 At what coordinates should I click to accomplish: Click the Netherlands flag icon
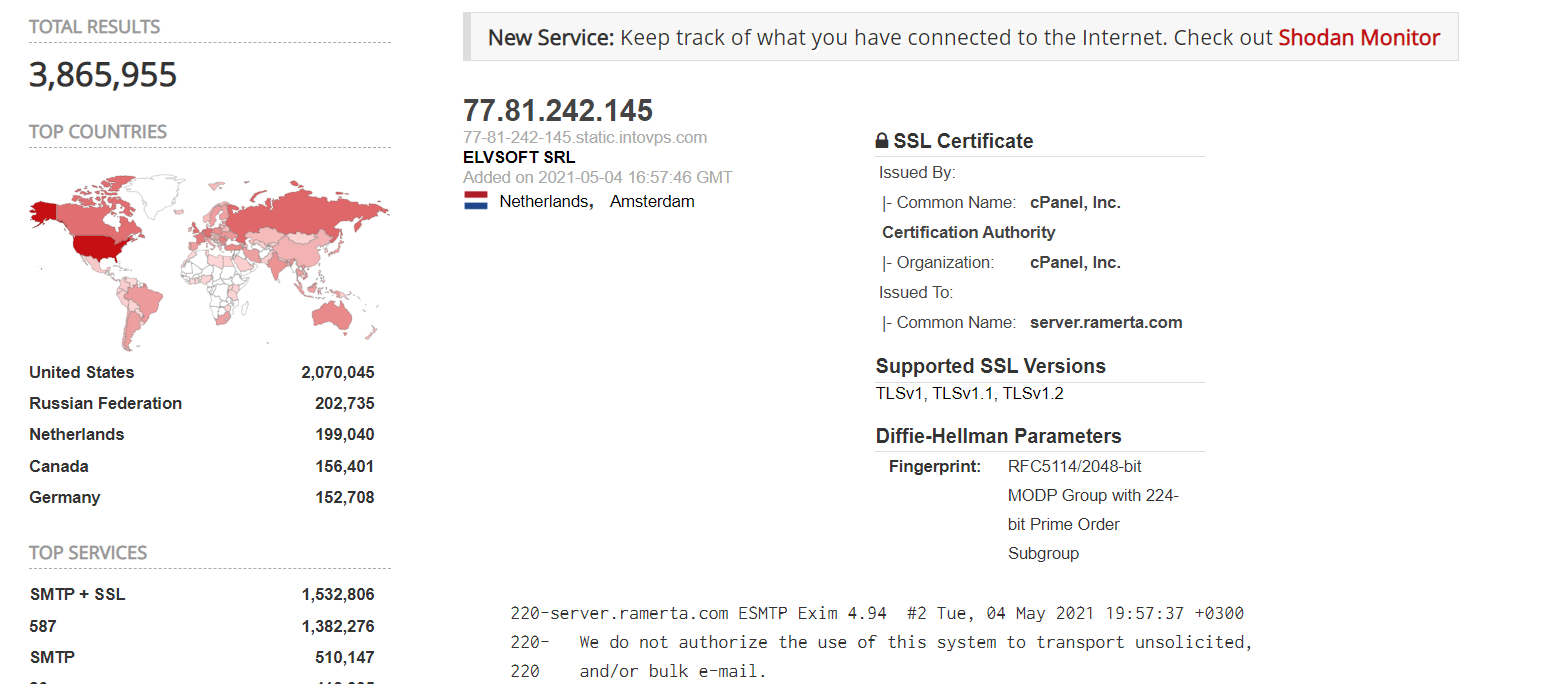click(x=475, y=201)
